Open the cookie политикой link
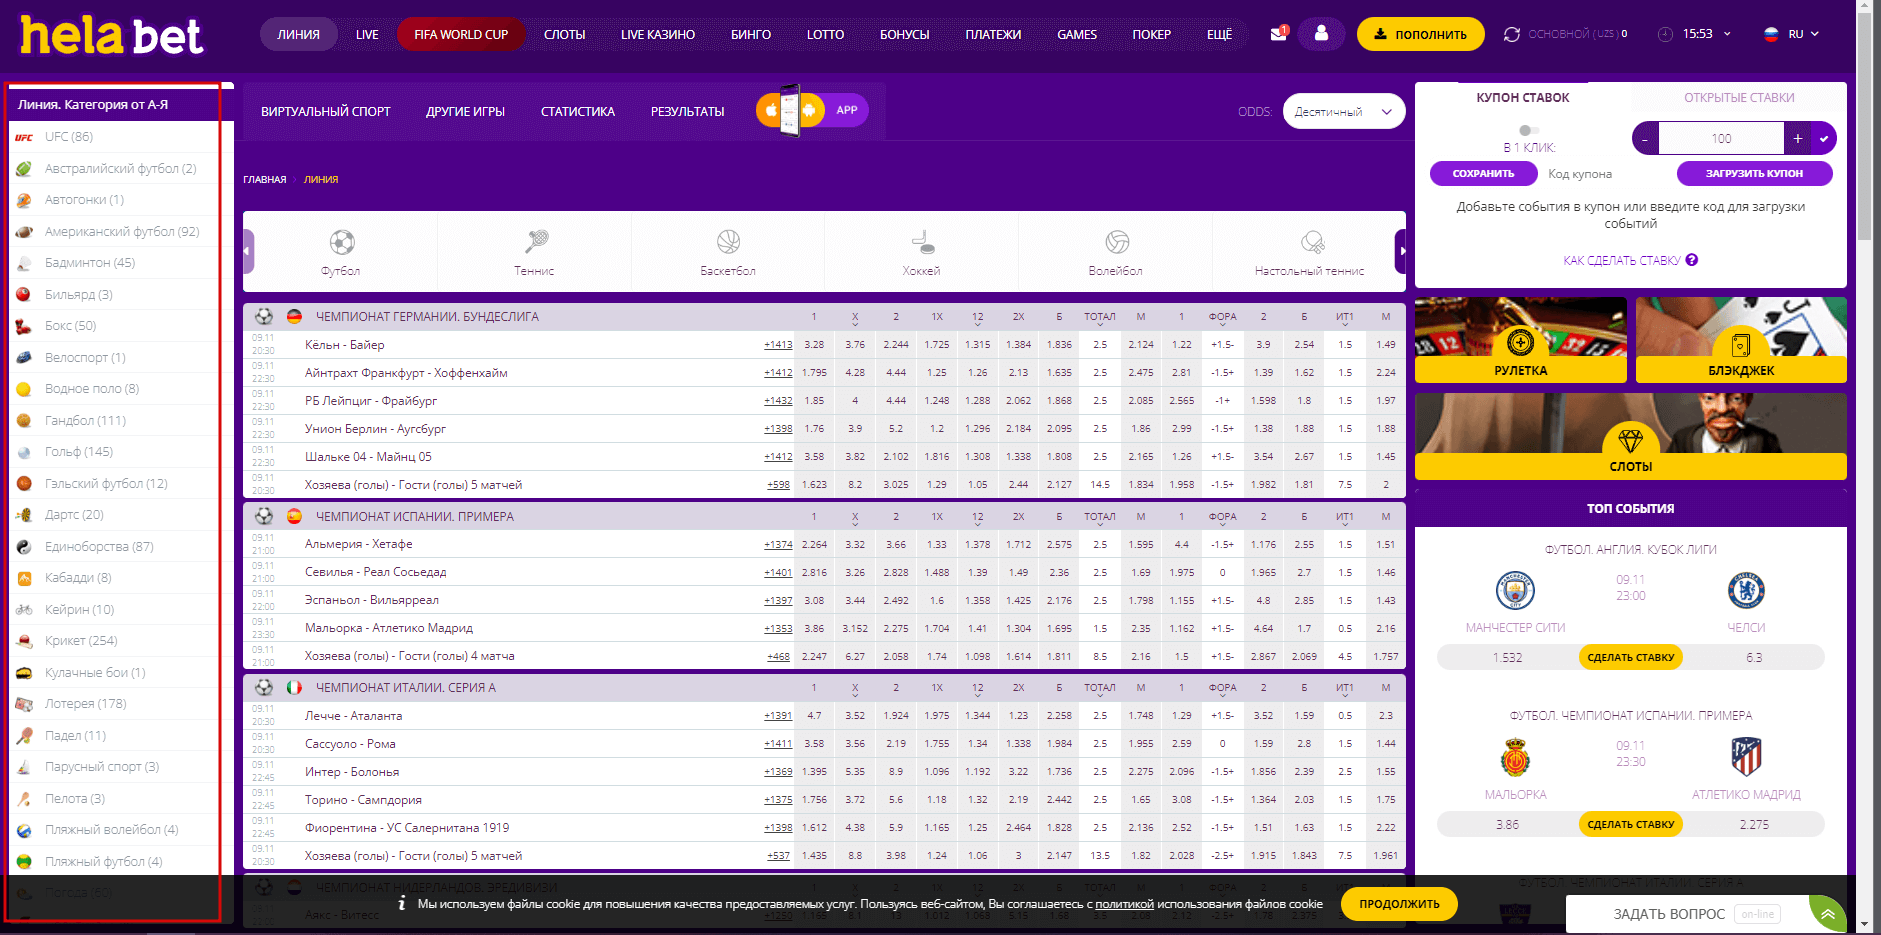Image resolution: width=1881 pixels, height=935 pixels. tap(1124, 904)
